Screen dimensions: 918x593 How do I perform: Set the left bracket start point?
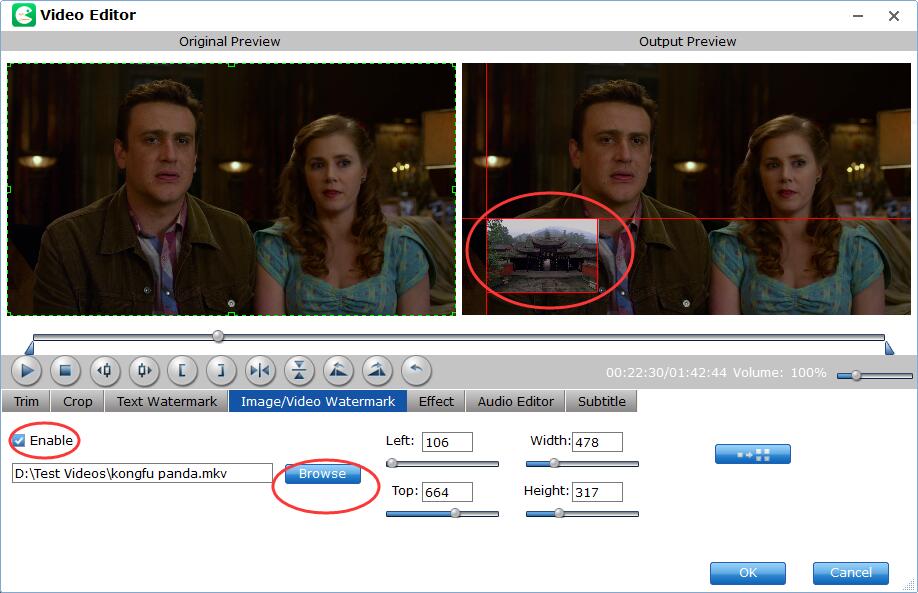tap(182, 371)
